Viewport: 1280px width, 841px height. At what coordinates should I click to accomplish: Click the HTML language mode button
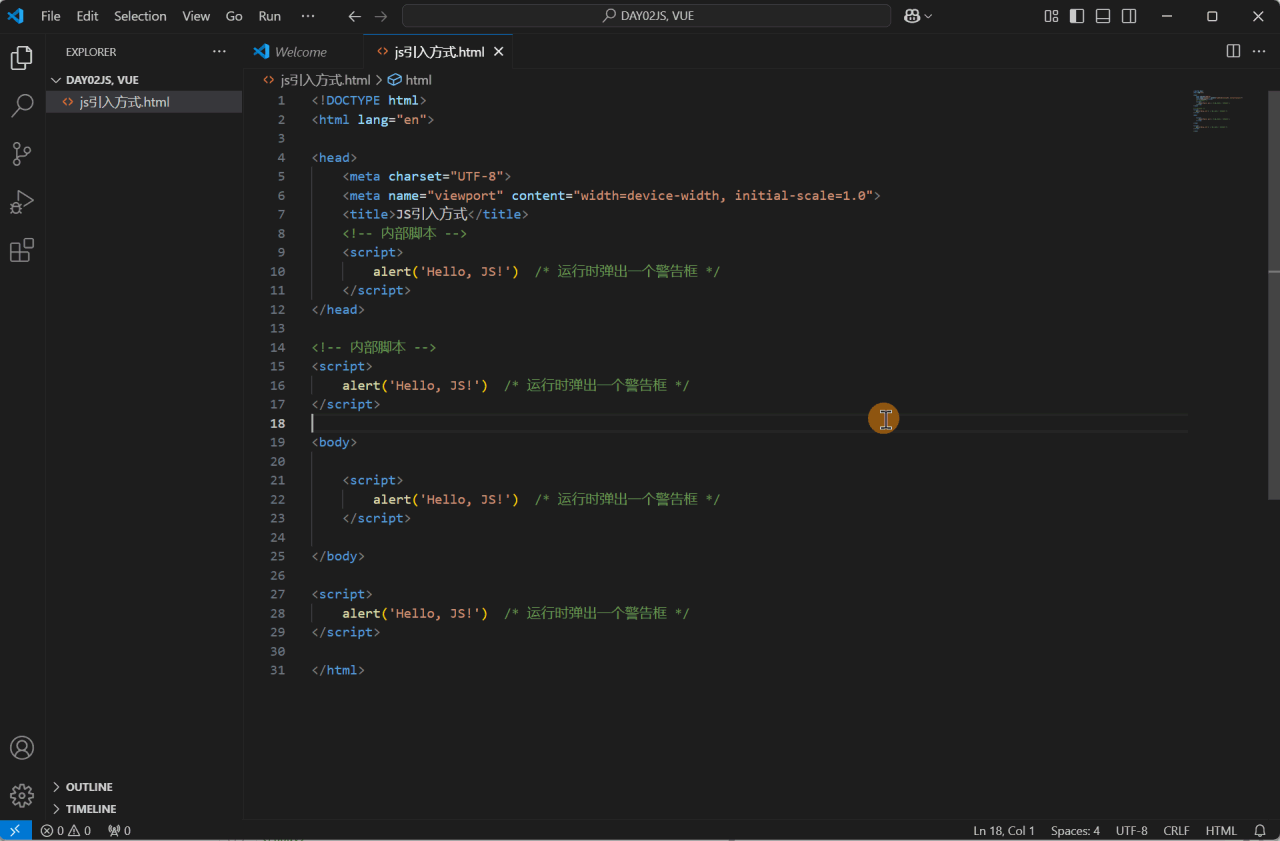pos(1221,831)
